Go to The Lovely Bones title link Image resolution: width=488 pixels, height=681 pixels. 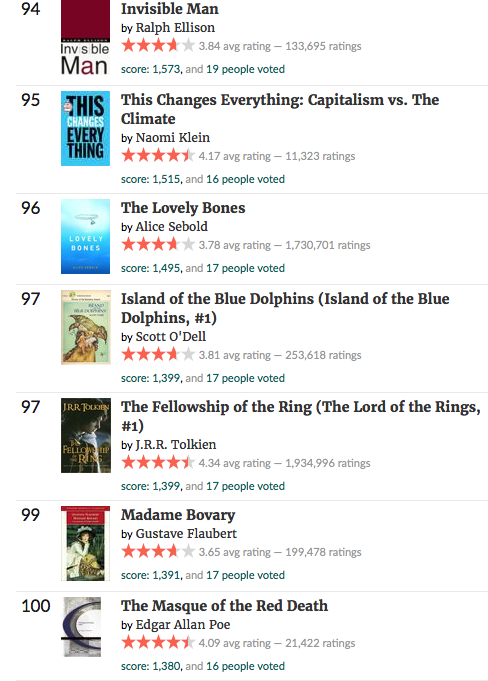(183, 208)
